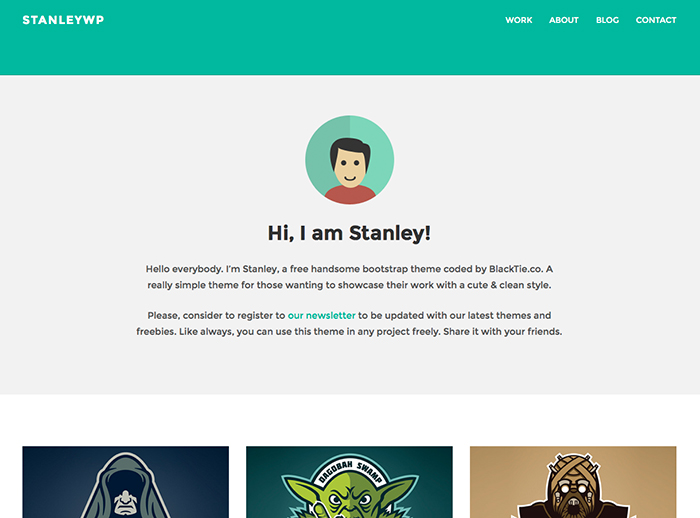700x518 pixels.
Task: Open the Tusken Raider portfolio thumbnail
Action: 573,482
